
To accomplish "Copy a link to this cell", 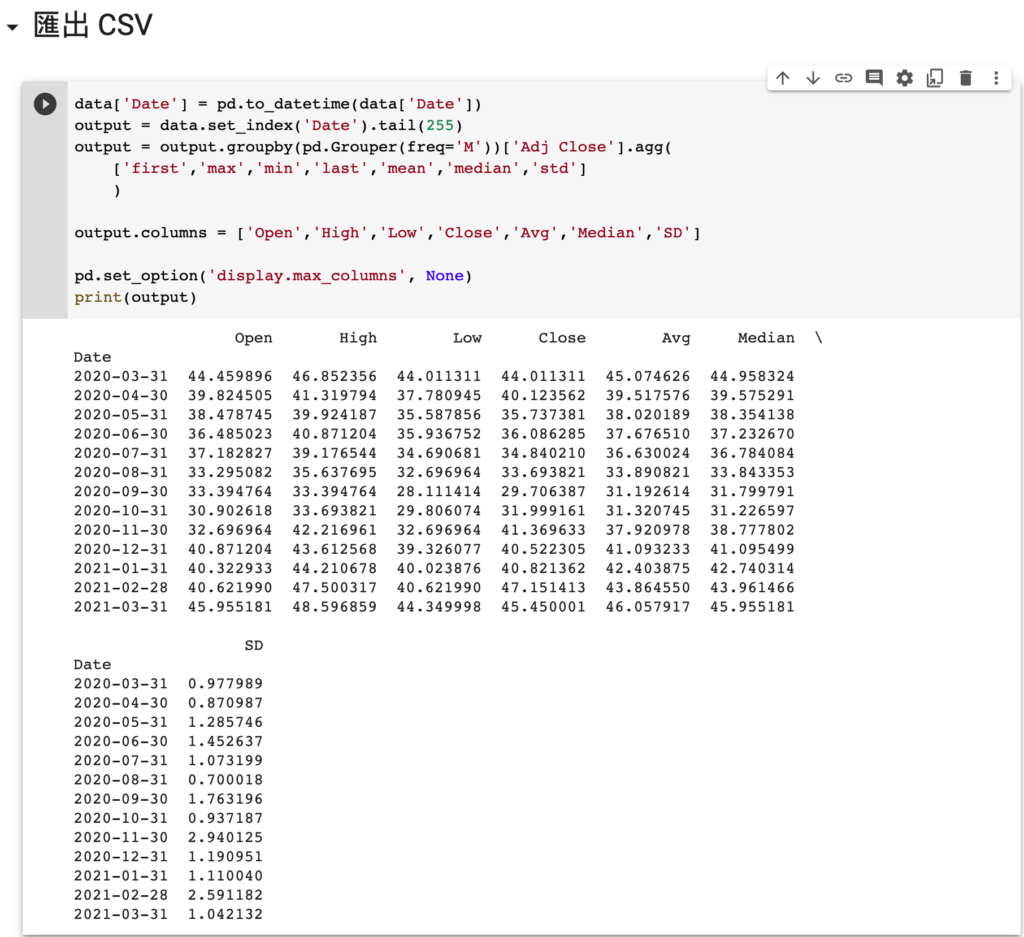I will (x=843, y=77).
